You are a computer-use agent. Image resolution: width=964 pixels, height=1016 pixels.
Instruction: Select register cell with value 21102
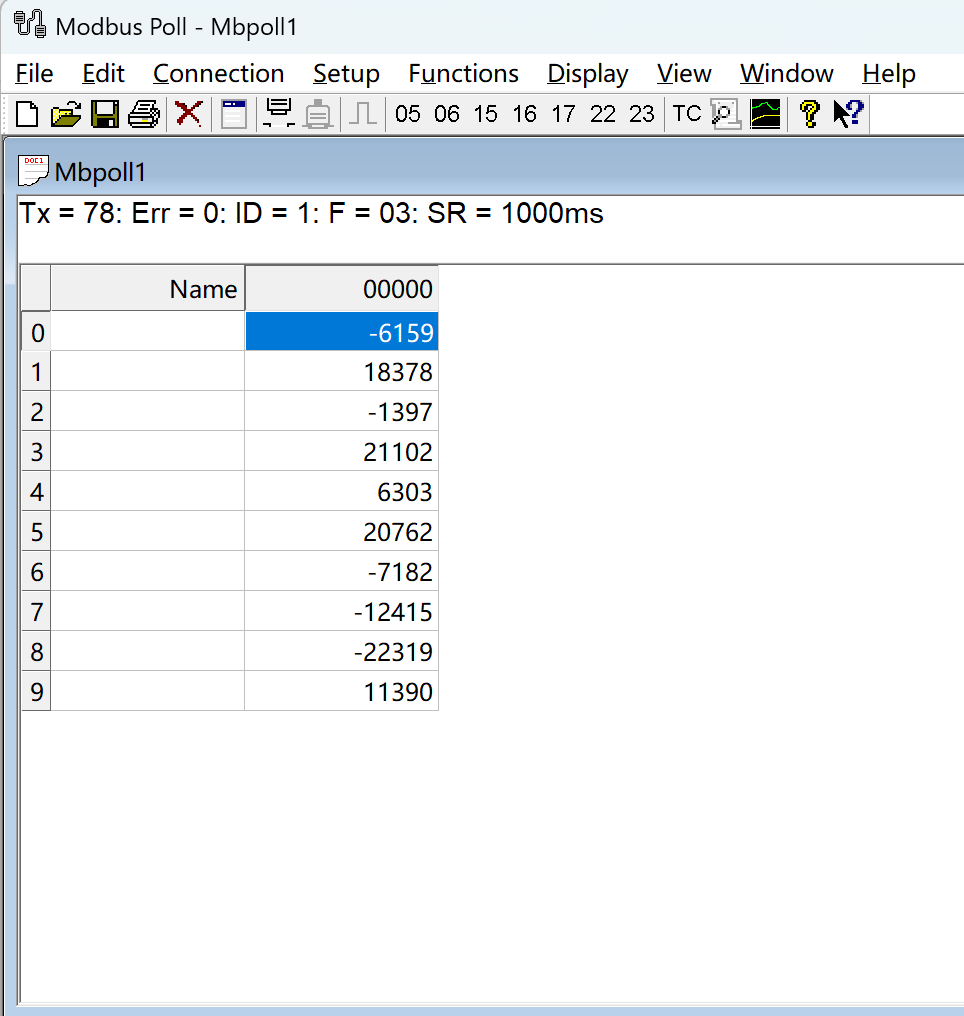[x=342, y=452]
